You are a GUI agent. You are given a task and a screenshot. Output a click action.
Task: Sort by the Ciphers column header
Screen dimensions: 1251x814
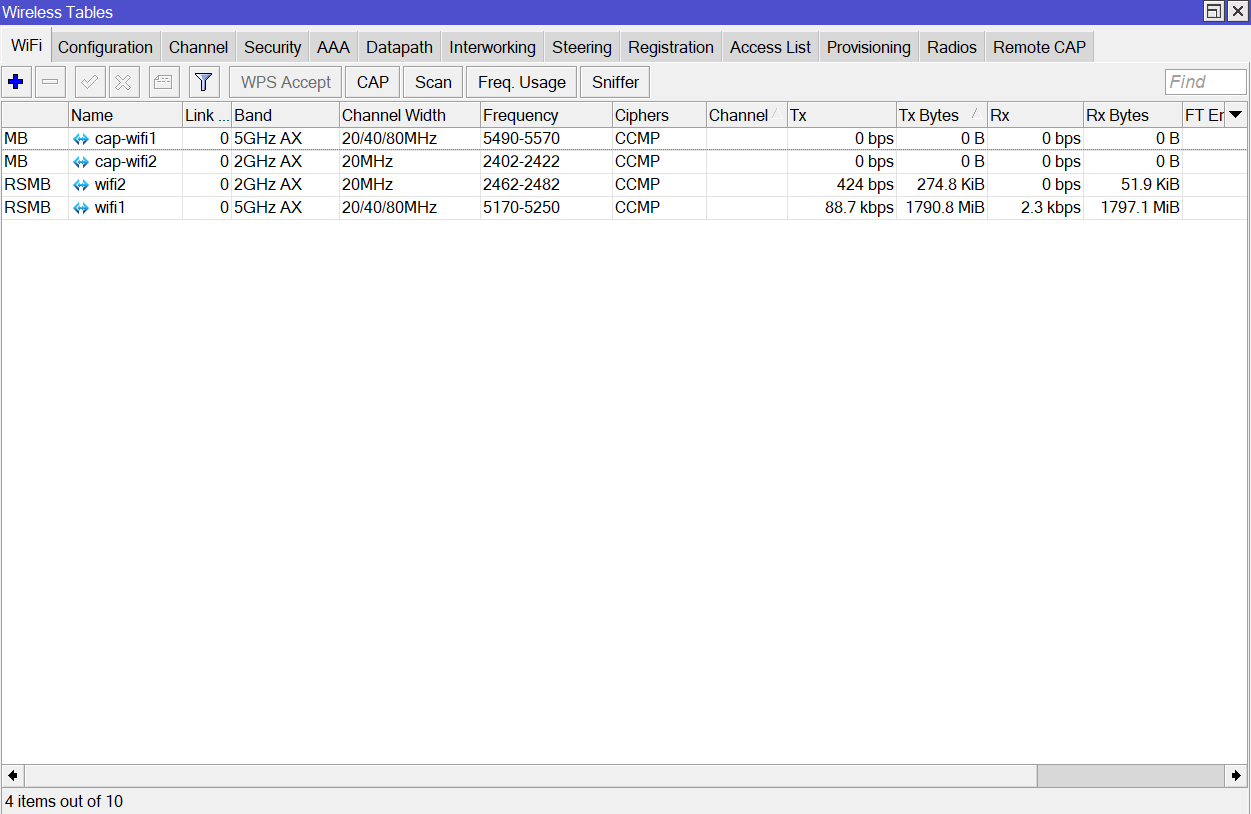[659, 115]
